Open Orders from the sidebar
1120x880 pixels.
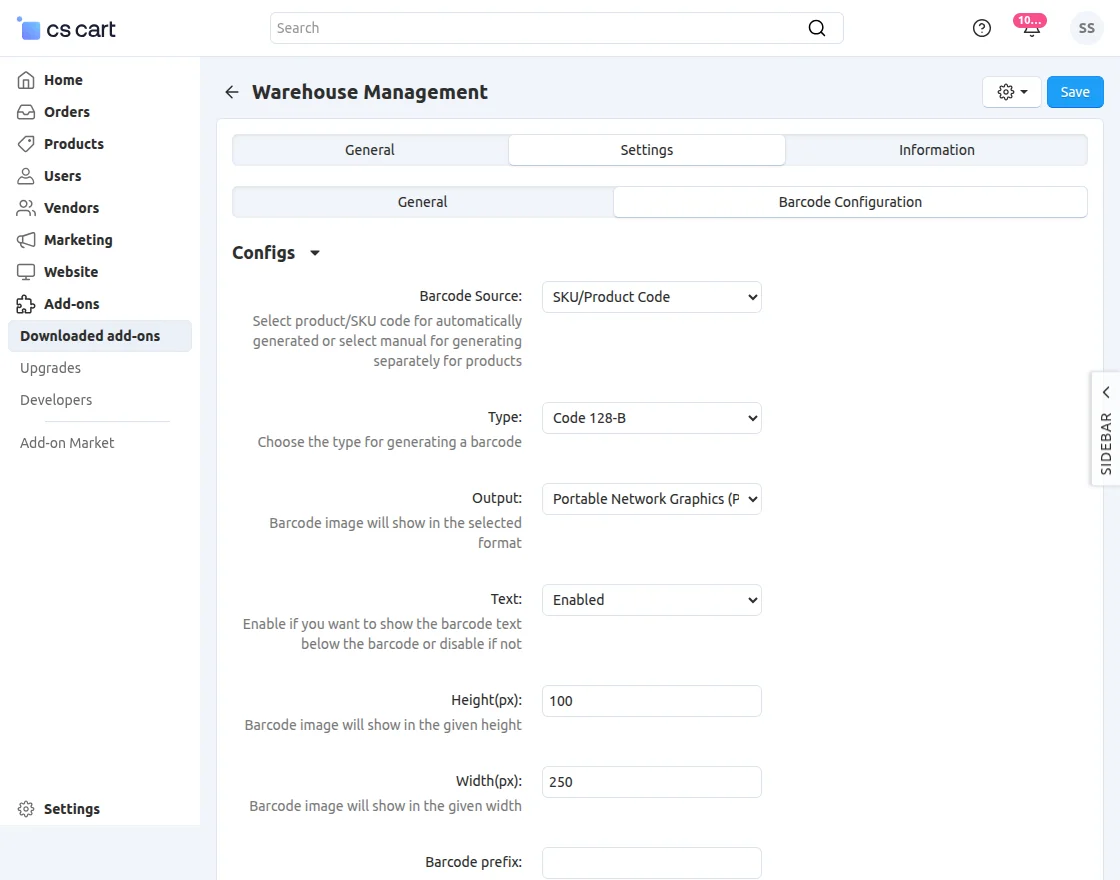[67, 112]
